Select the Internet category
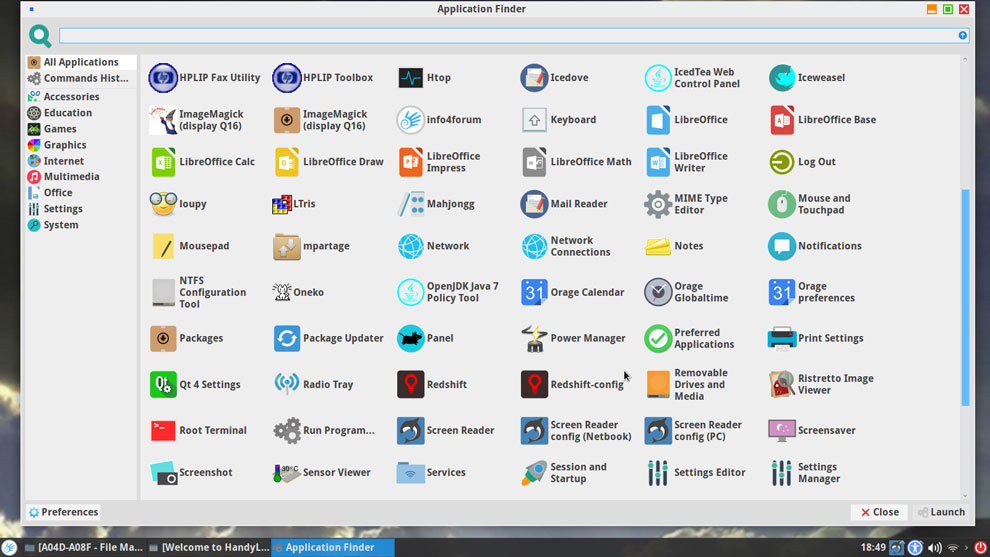The width and height of the screenshot is (990, 557). tap(81, 160)
